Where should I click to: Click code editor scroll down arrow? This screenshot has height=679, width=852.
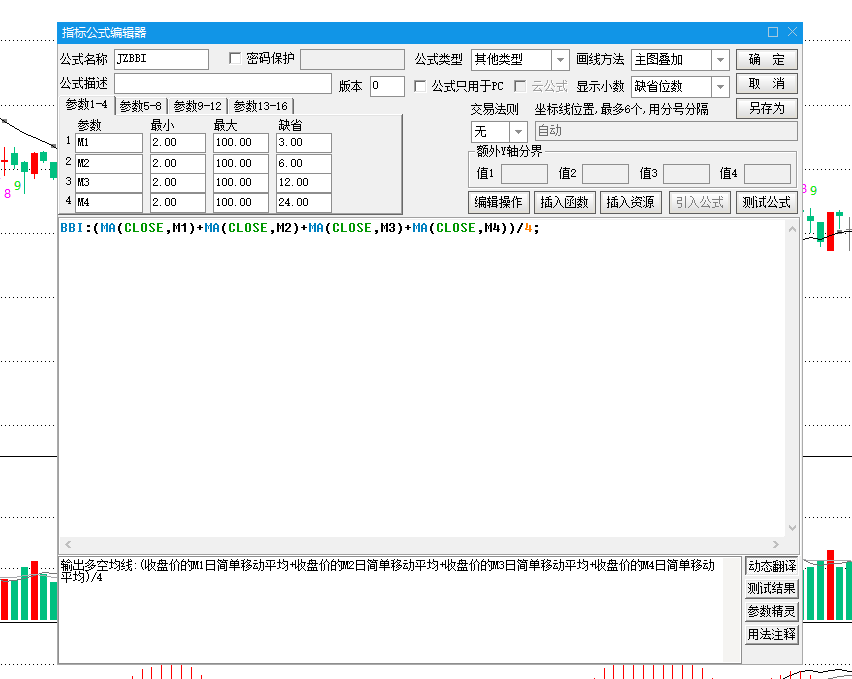792,527
